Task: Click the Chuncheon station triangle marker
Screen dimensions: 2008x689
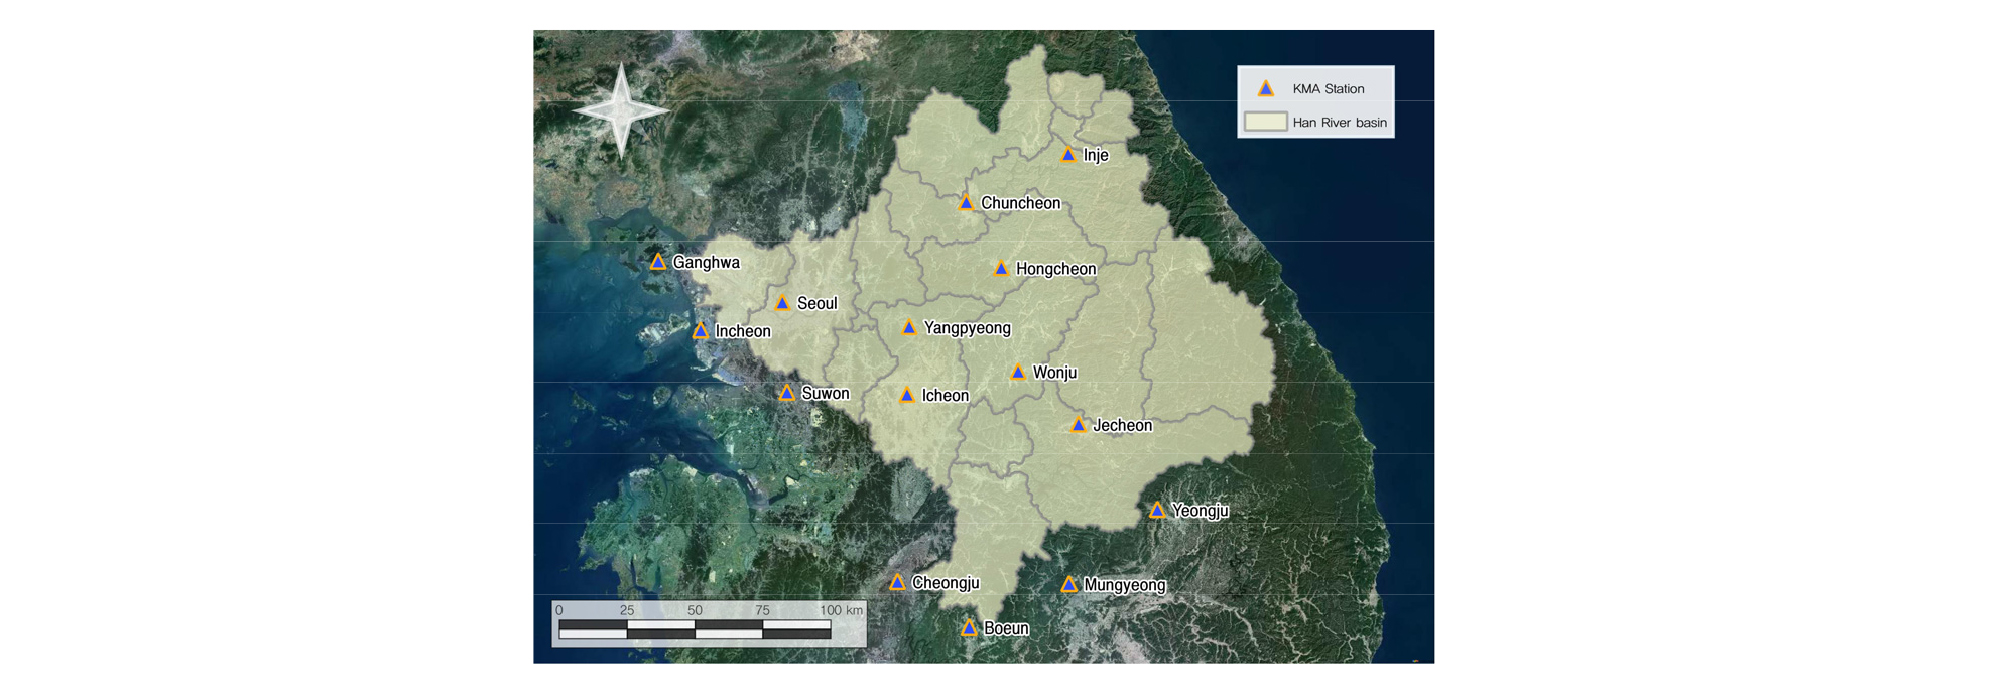Action: [x=966, y=203]
